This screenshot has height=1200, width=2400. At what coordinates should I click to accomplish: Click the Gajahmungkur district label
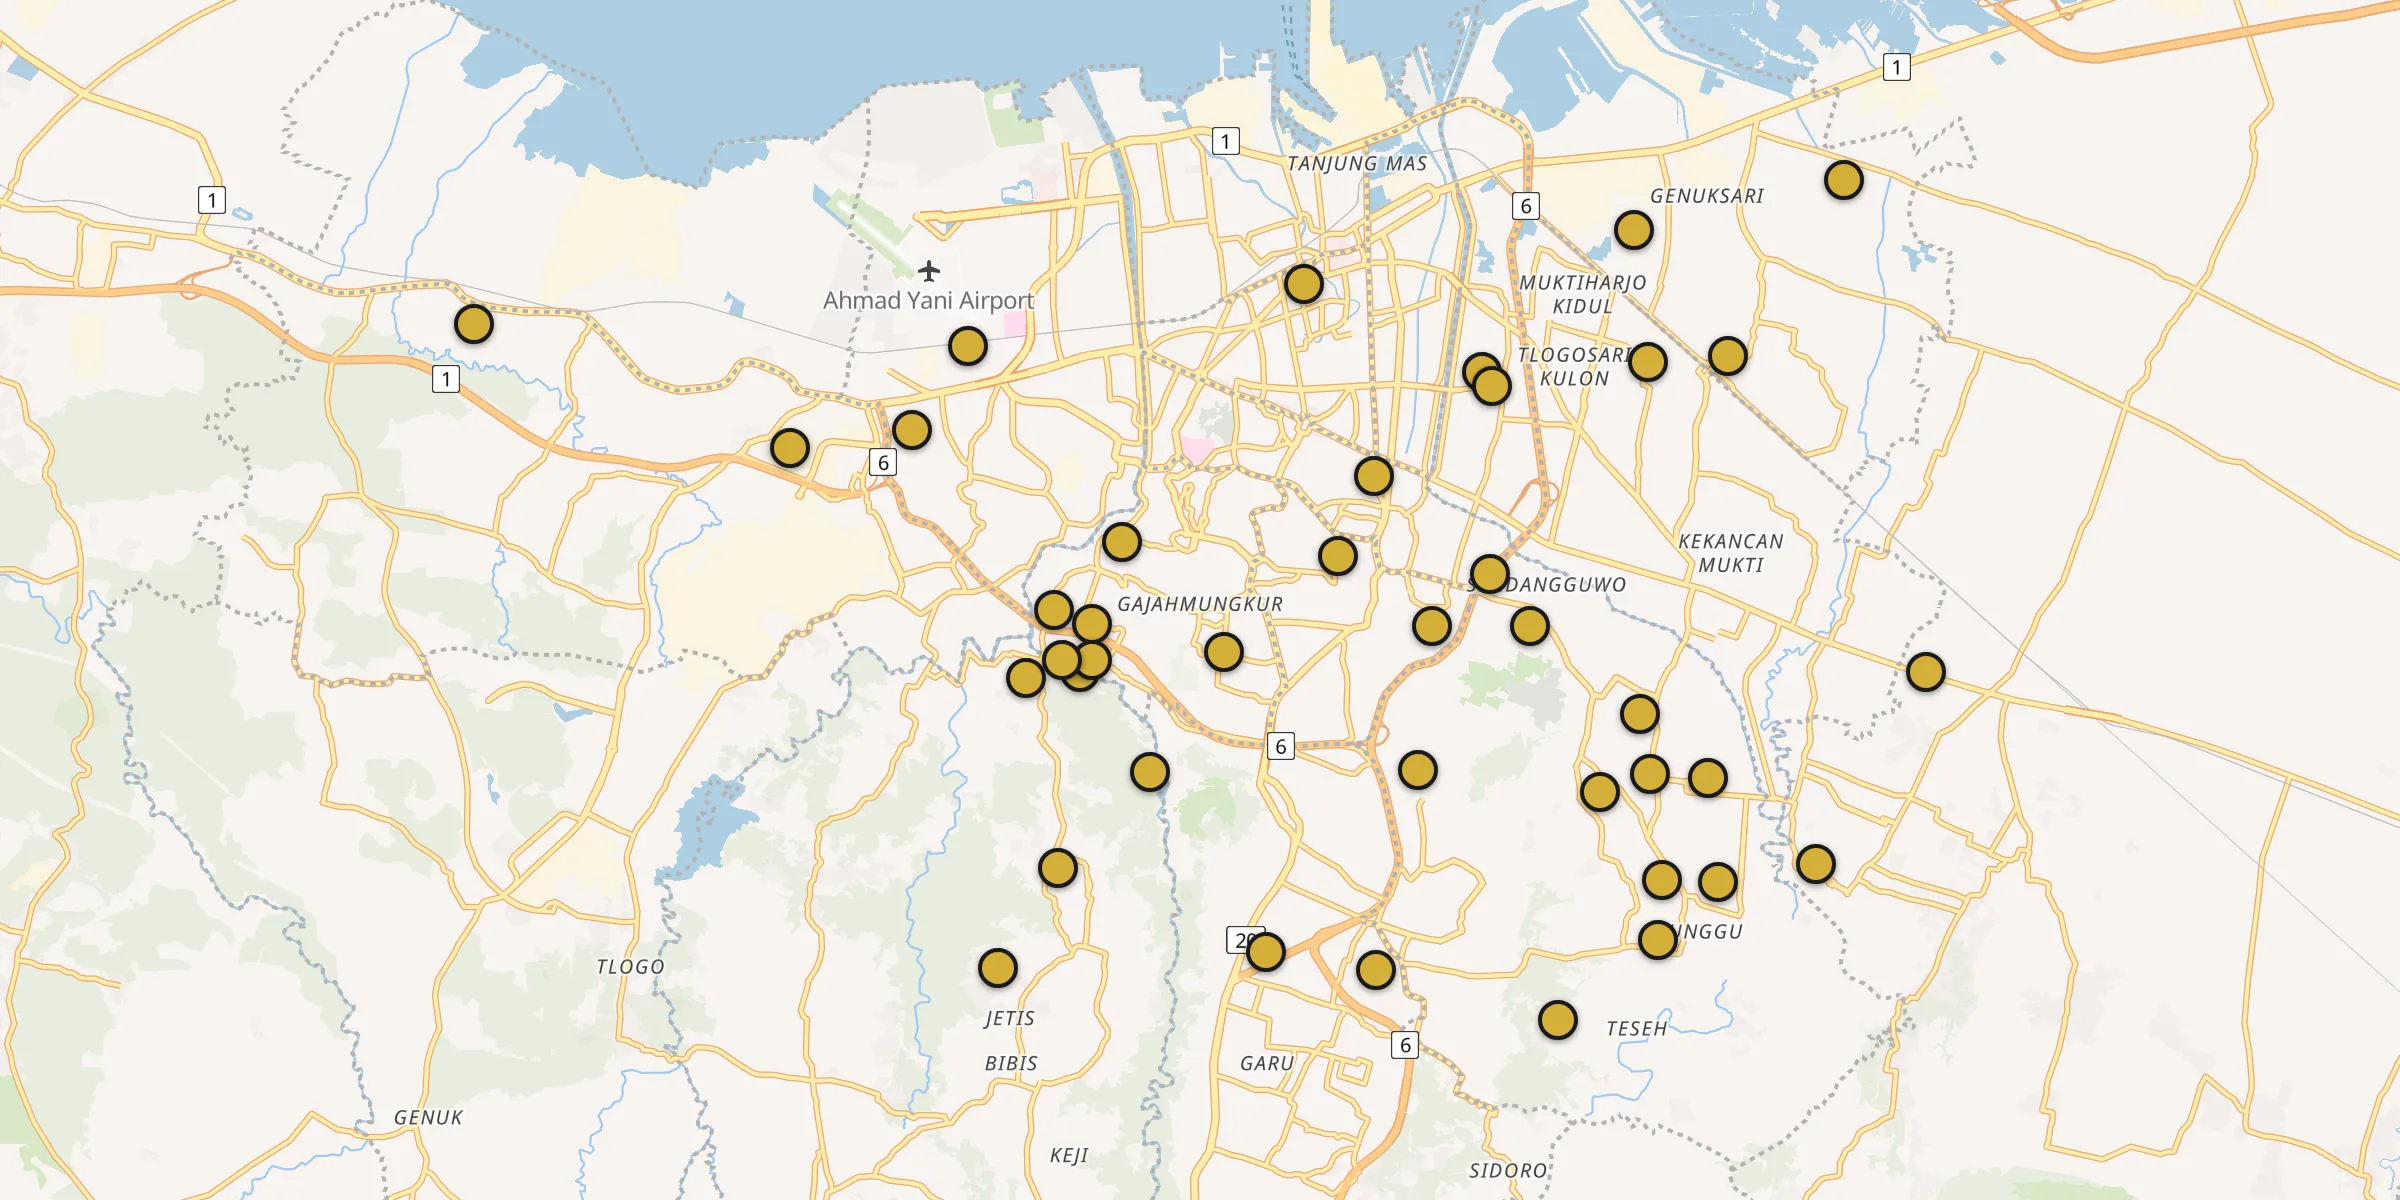pos(1200,604)
